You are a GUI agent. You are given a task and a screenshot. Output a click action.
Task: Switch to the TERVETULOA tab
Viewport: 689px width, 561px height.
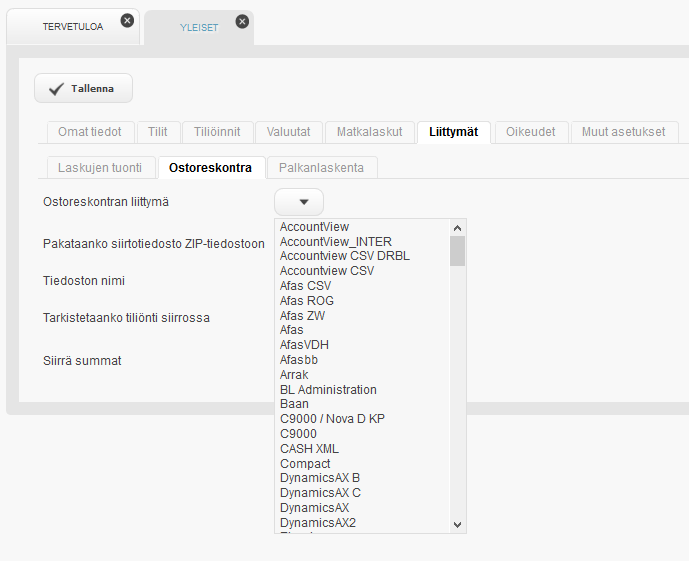coord(72,27)
